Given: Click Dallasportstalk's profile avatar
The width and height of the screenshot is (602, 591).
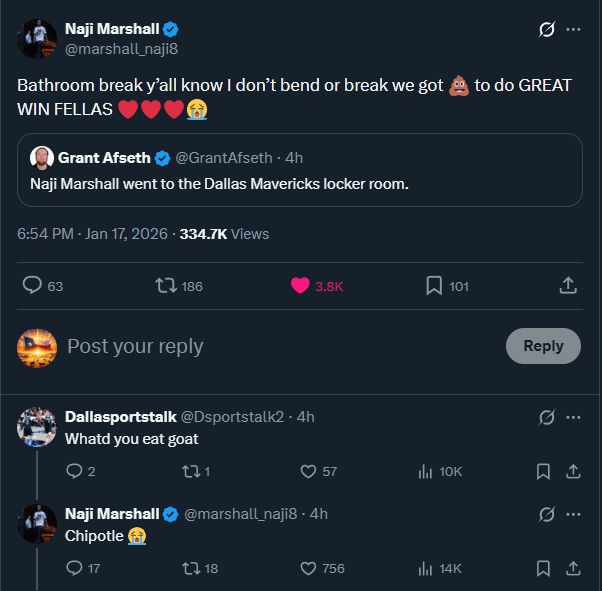Looking at the screenshot, I should click(x=37, y=427).
